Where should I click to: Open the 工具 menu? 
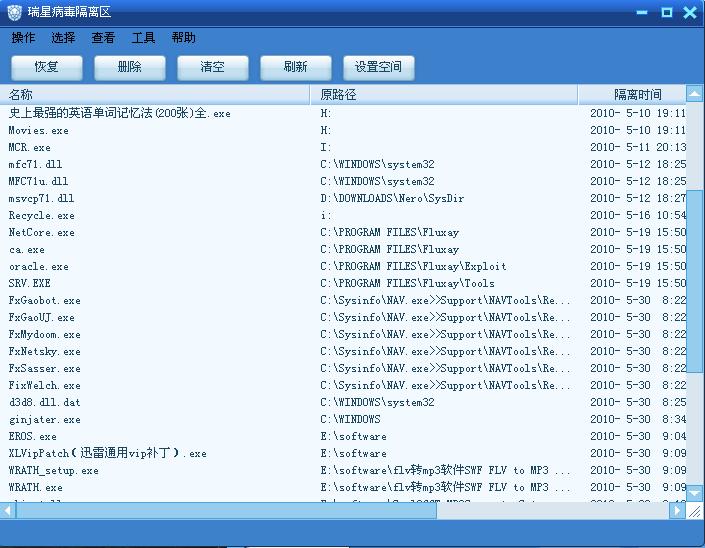pyautogui.click(x=143, y=38)
